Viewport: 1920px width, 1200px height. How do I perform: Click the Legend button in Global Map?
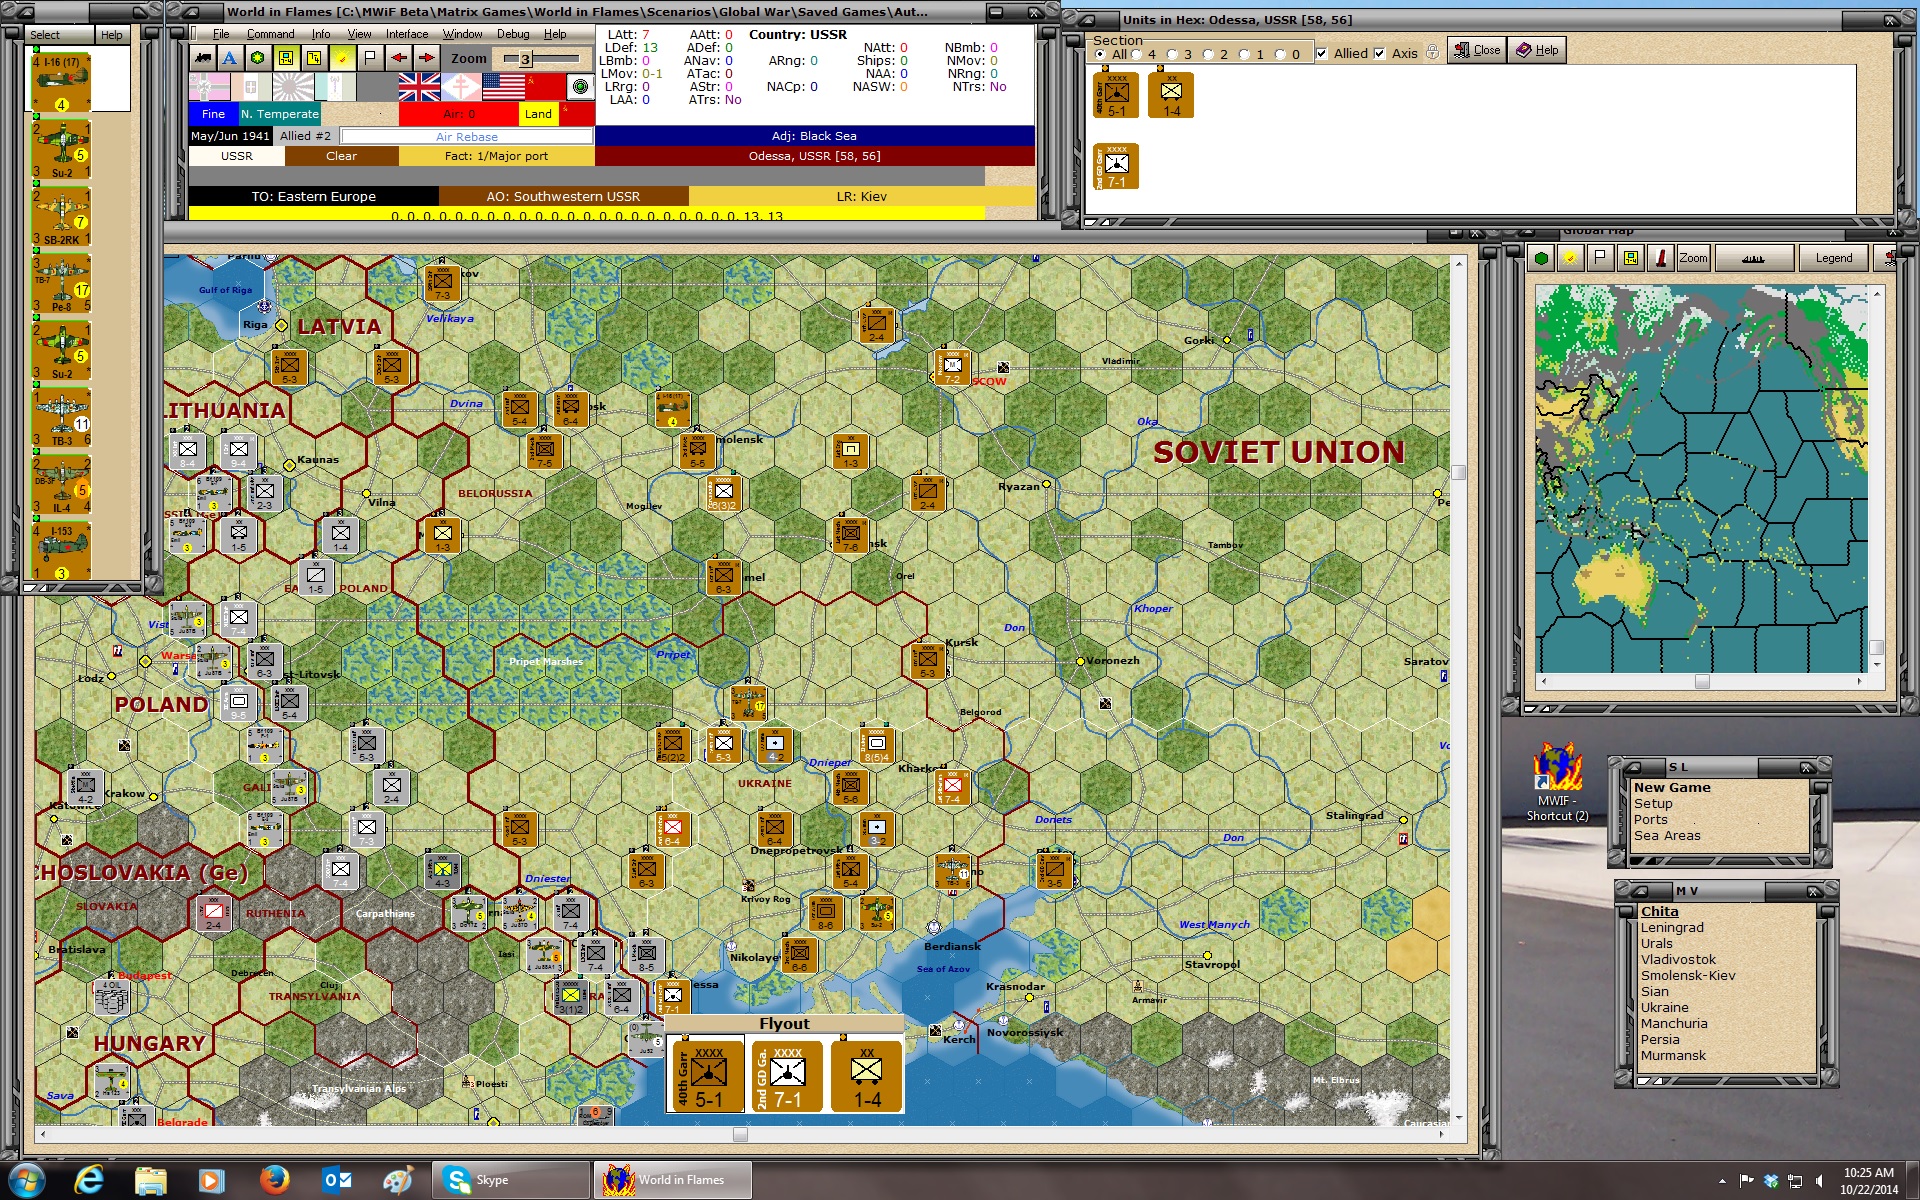[x=1833, y=258]
